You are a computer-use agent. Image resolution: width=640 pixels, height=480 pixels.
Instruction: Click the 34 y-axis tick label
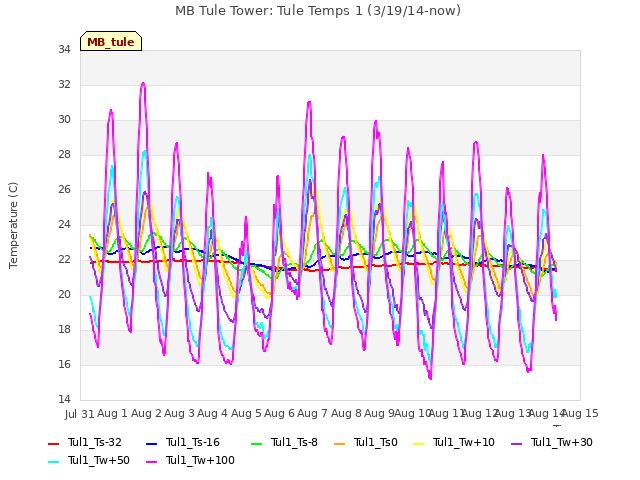[x=64, y=49]
